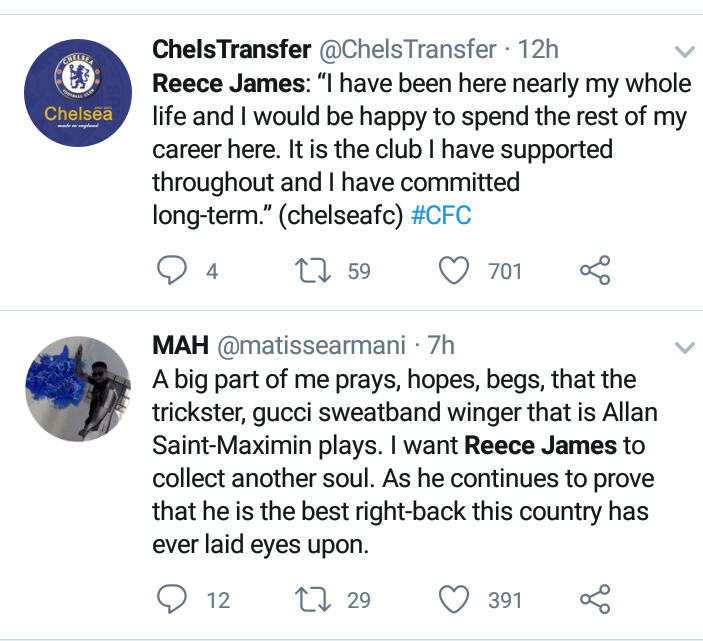
Task: Open the @matissearmani handle
Action: pyautogui.click(x=311, y=345)
